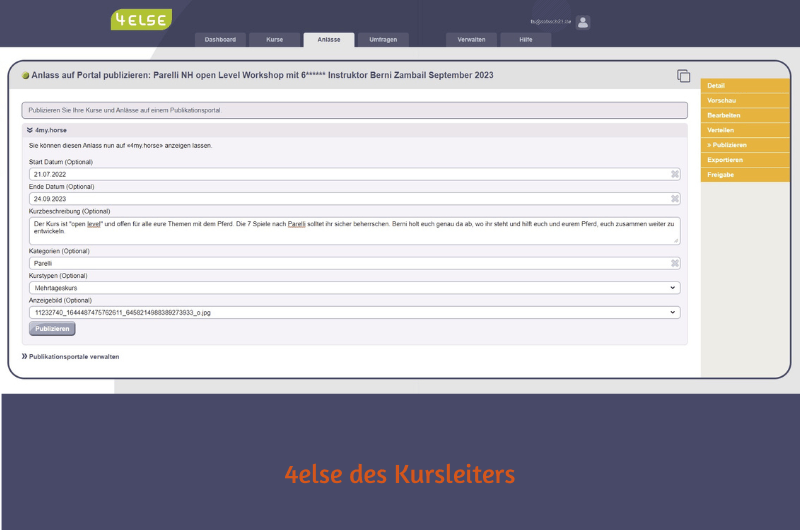
Task: Open the Kurstypen dropdown
Action: 355,287
